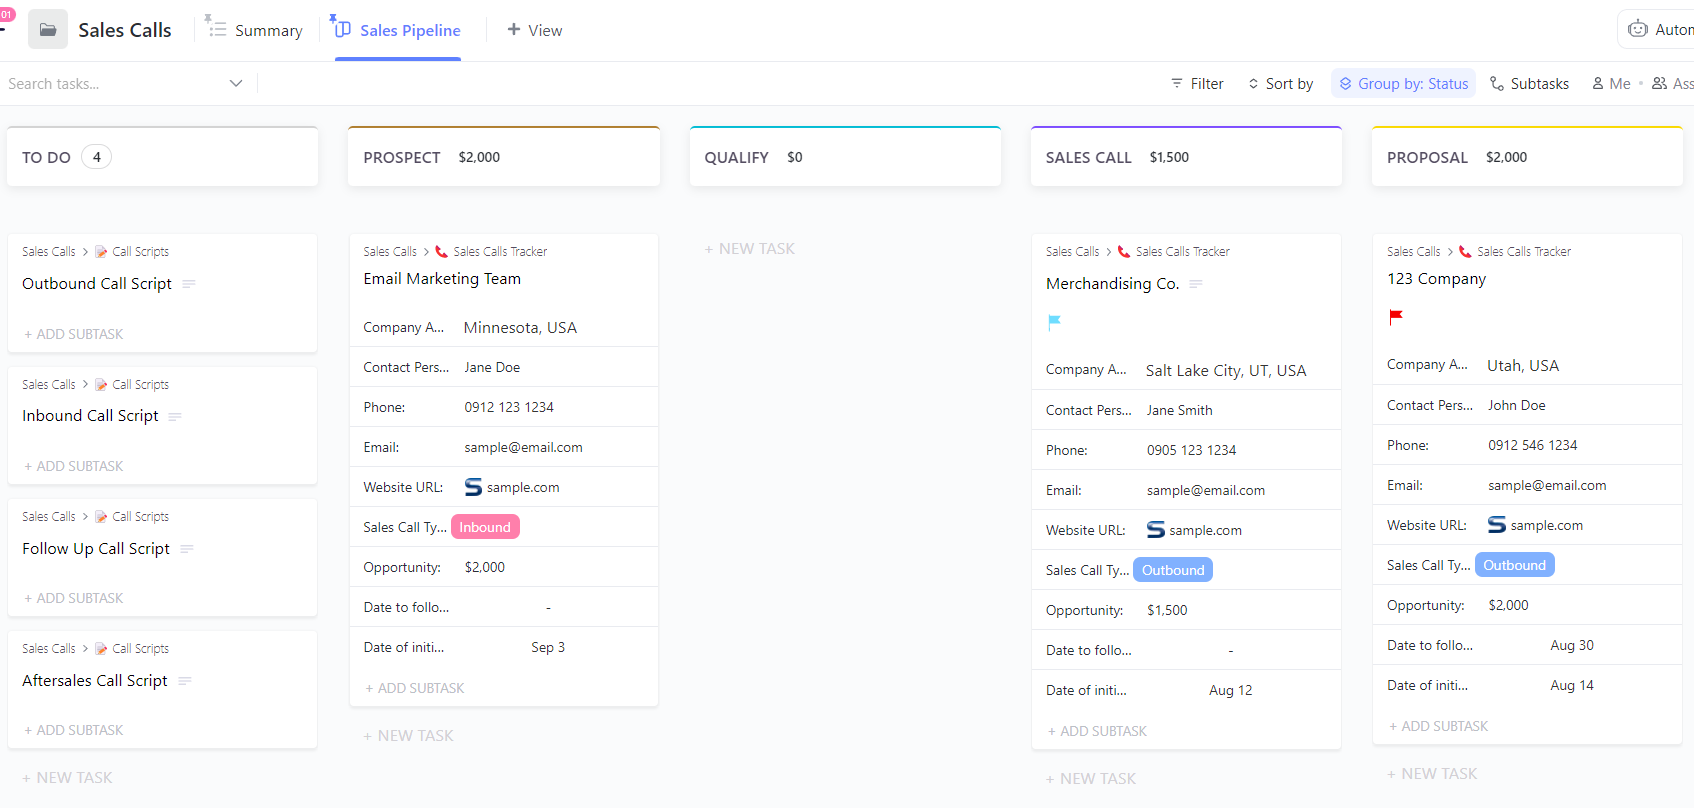The height and width of the screenshot is (808, 1694).
Task: Click Aug 30 follow-up date on 123 Company
Action: click(x=1572, y=645)
